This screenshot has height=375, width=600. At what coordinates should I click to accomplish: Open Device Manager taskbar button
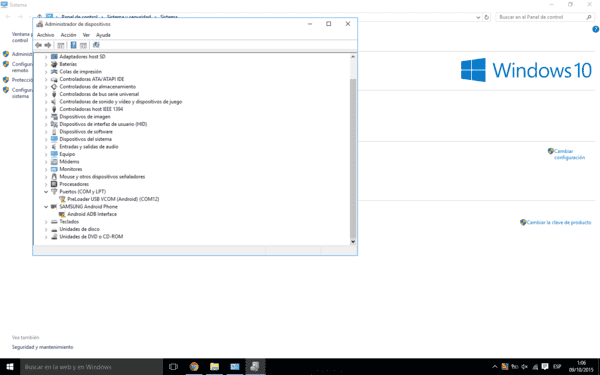255,367
